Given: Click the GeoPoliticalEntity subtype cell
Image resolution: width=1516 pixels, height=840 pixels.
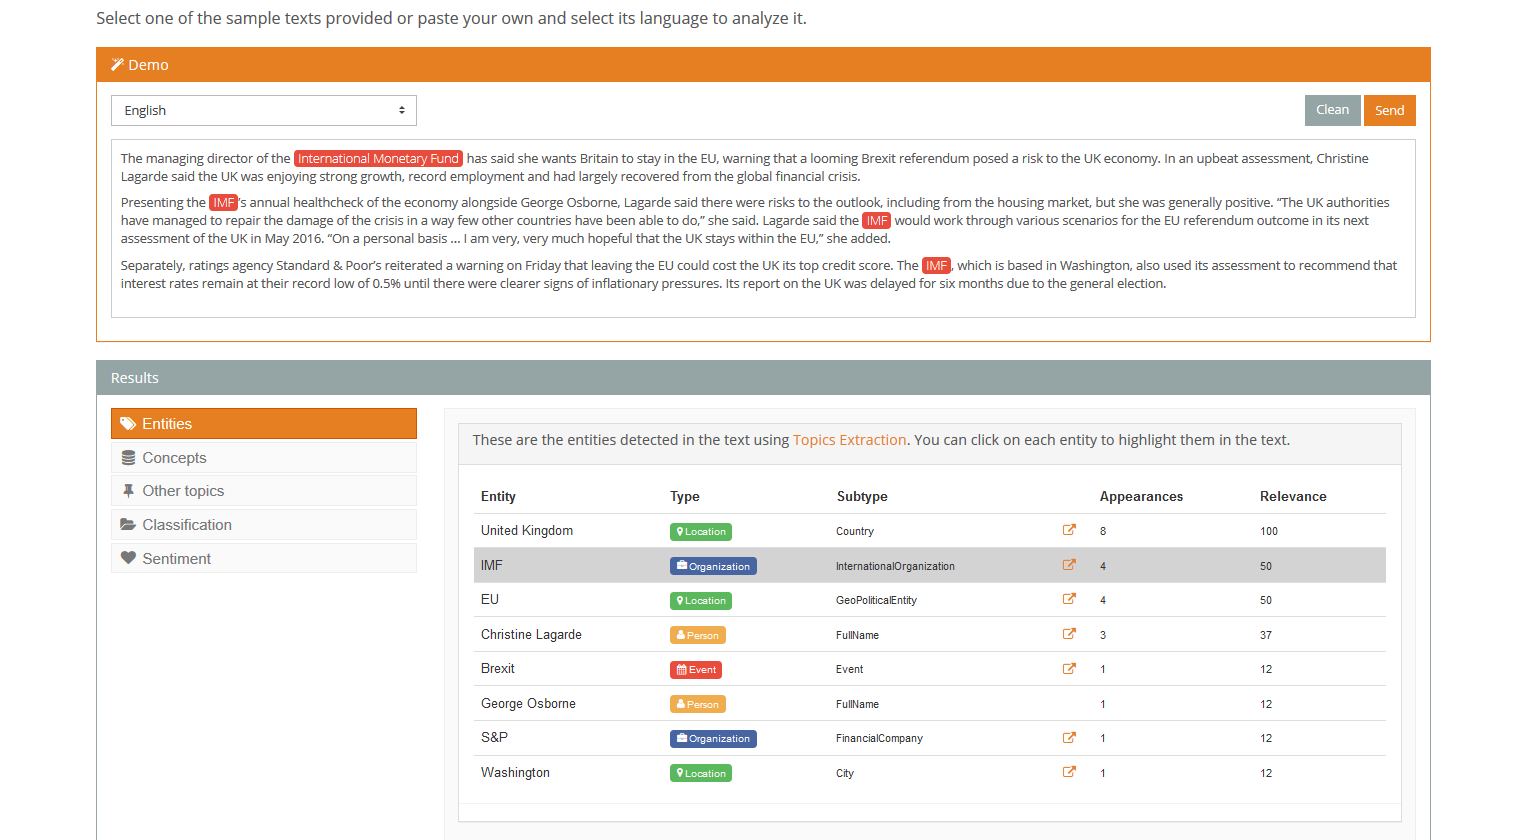Looking at the screenshot, I should (876, 601).
